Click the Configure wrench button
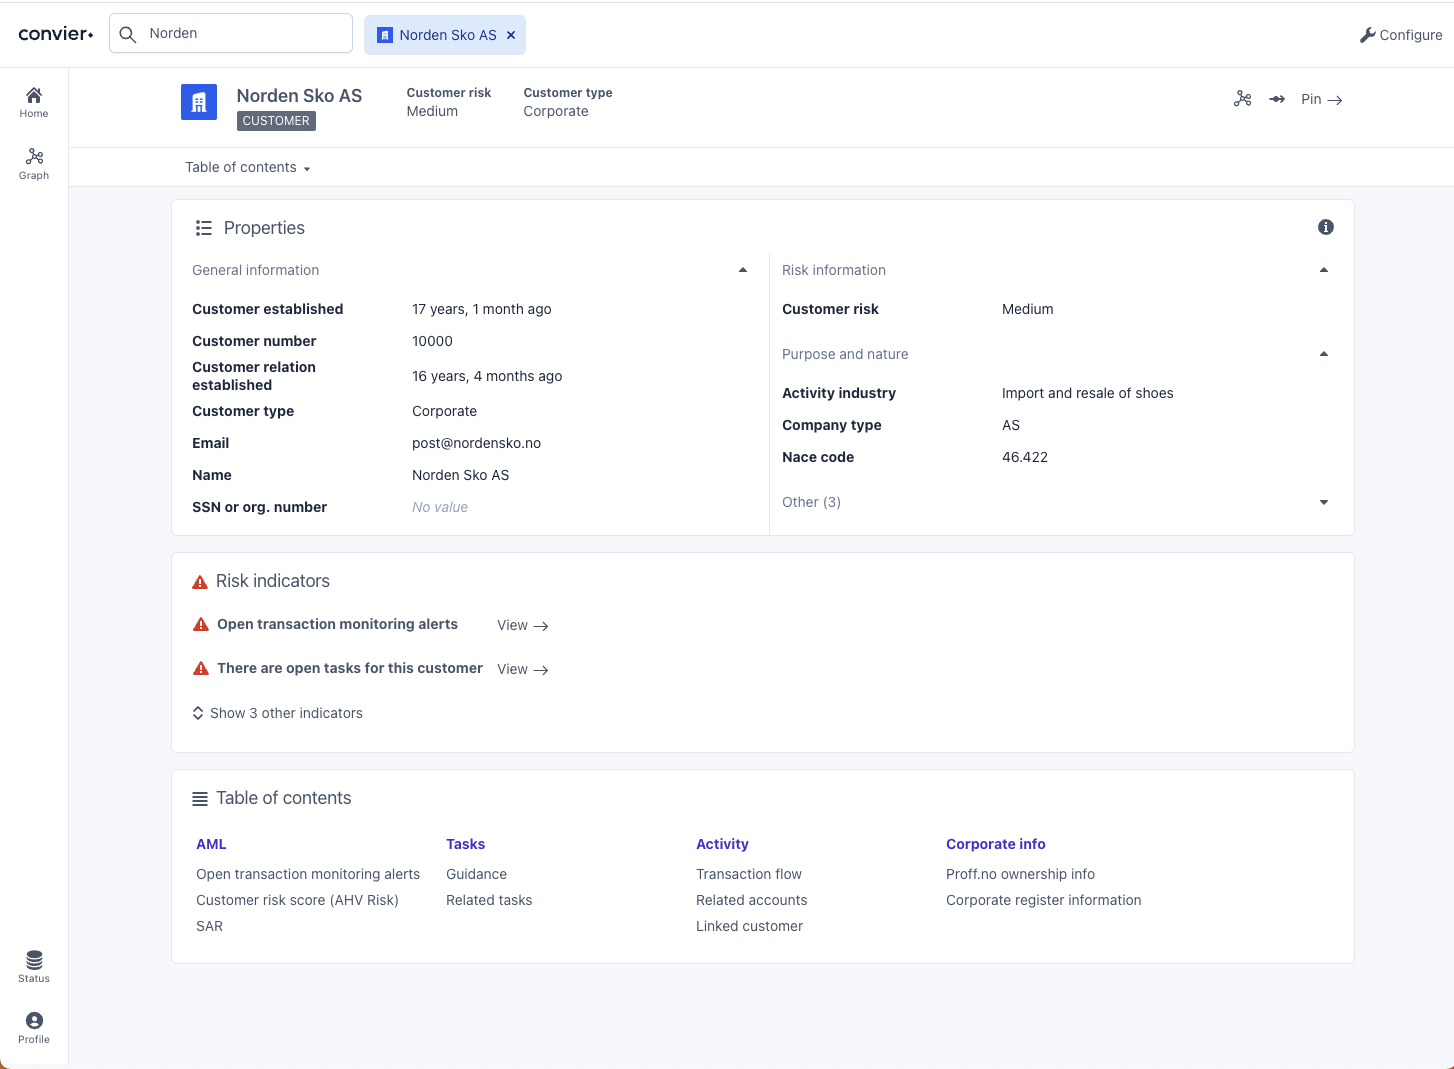The width and height of the screenshot is (1454, 1069). tap(1400, 35)
